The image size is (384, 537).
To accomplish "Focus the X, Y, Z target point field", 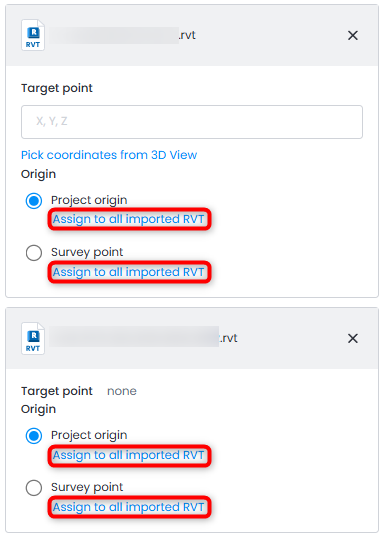I will (192, 122).
